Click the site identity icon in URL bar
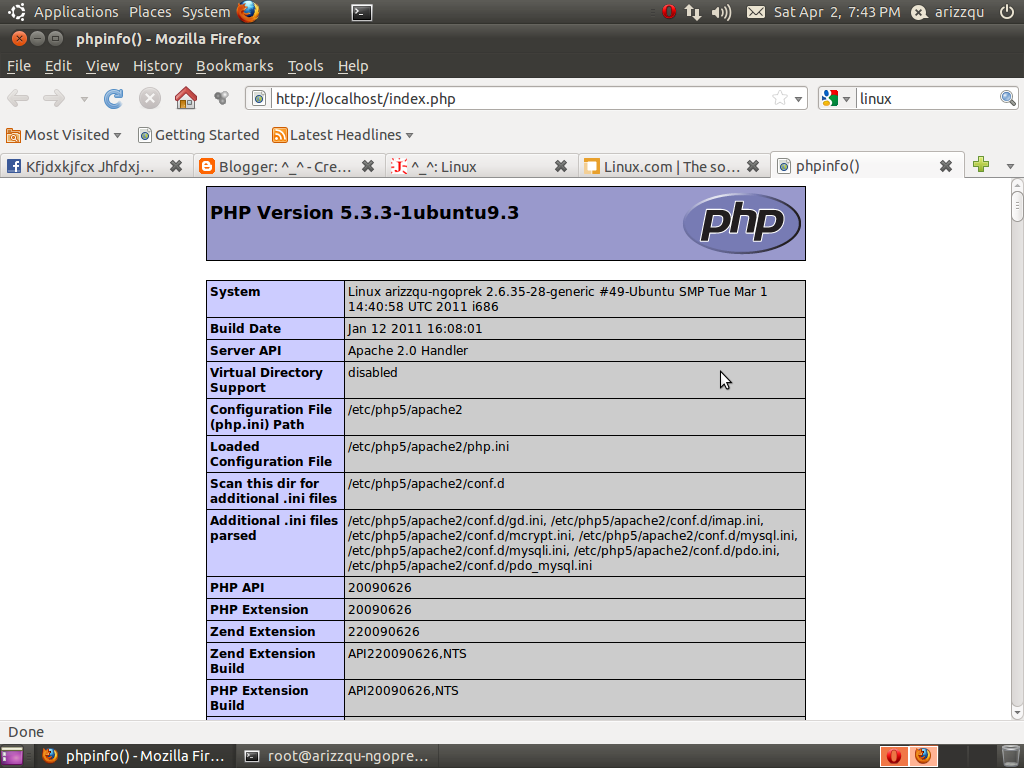 pos(259,99)
